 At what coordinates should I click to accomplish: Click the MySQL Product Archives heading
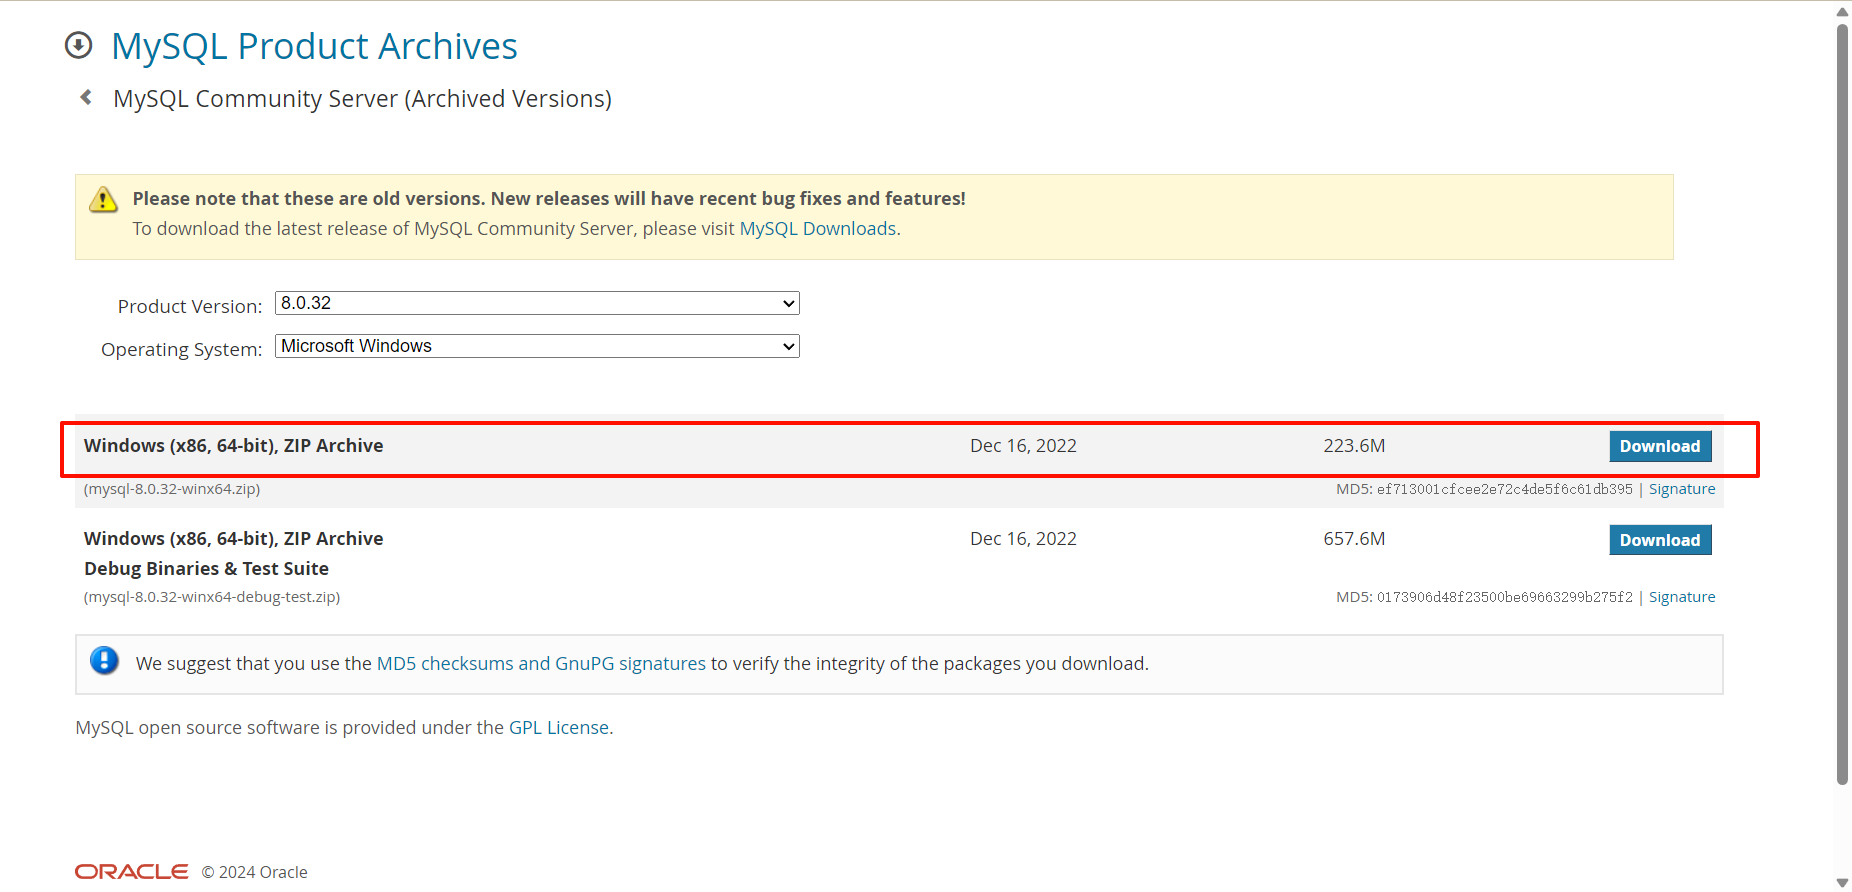click(x=314, y=46)
